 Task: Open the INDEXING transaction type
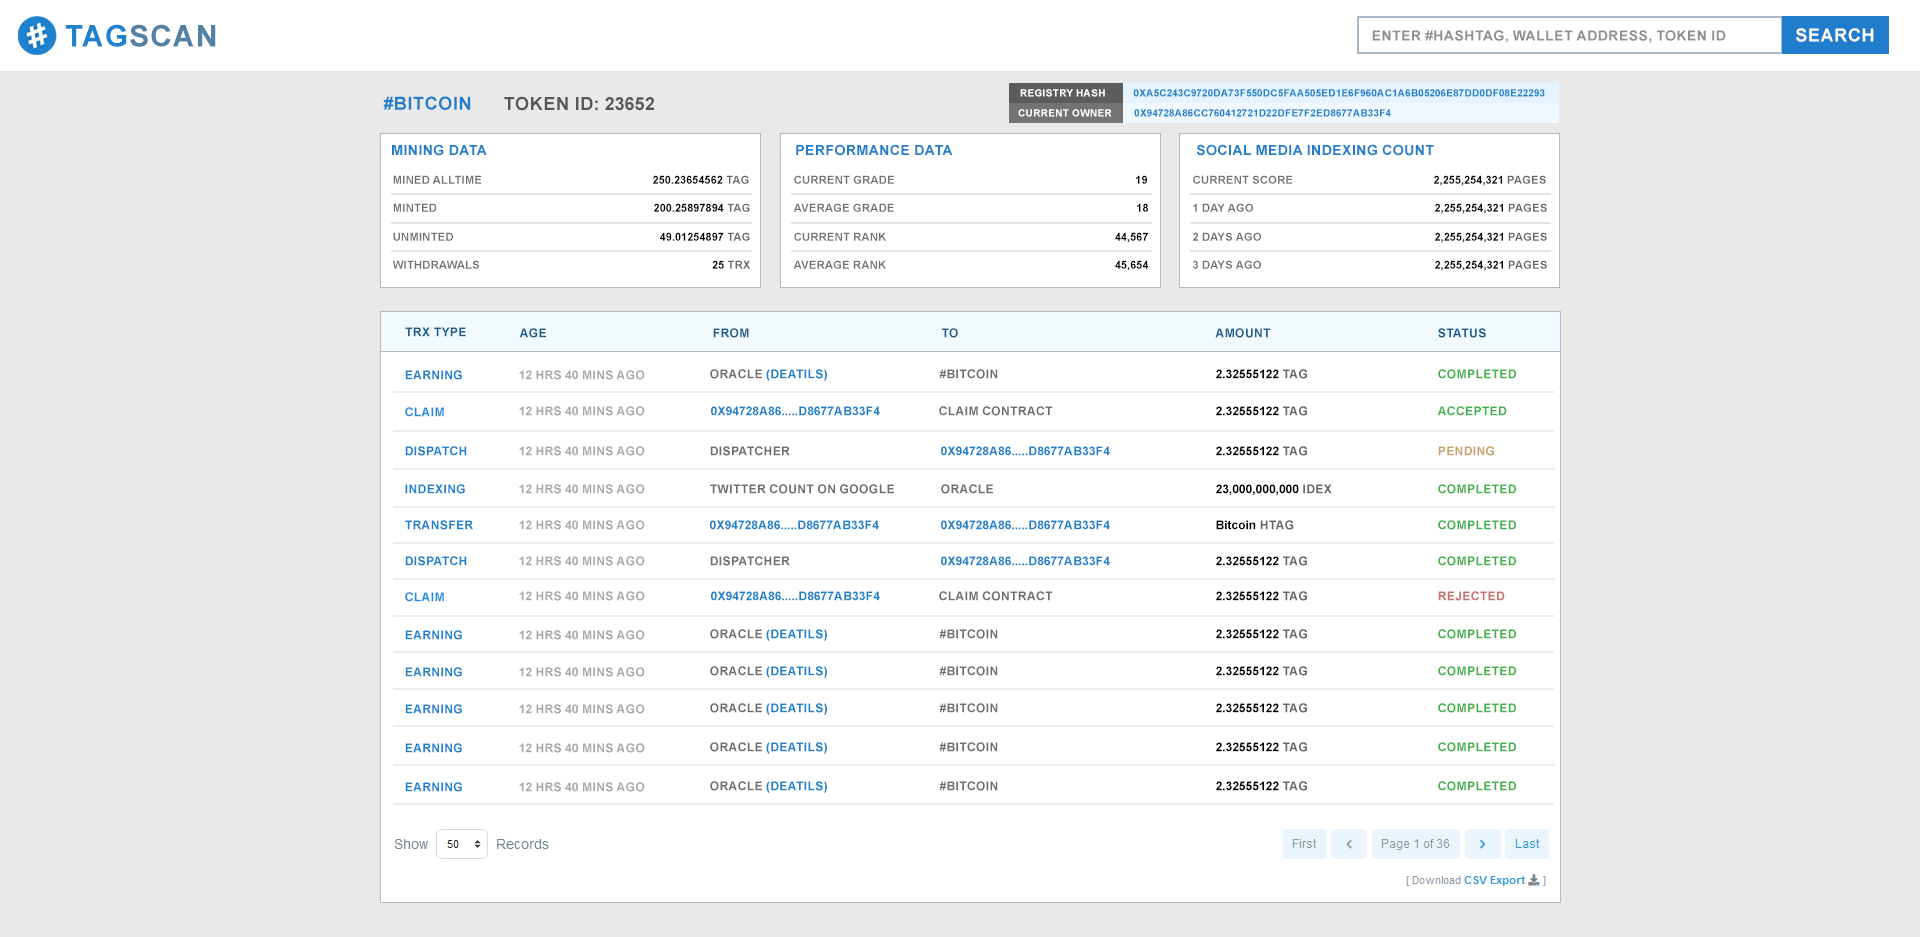click(x=435, y=489)
